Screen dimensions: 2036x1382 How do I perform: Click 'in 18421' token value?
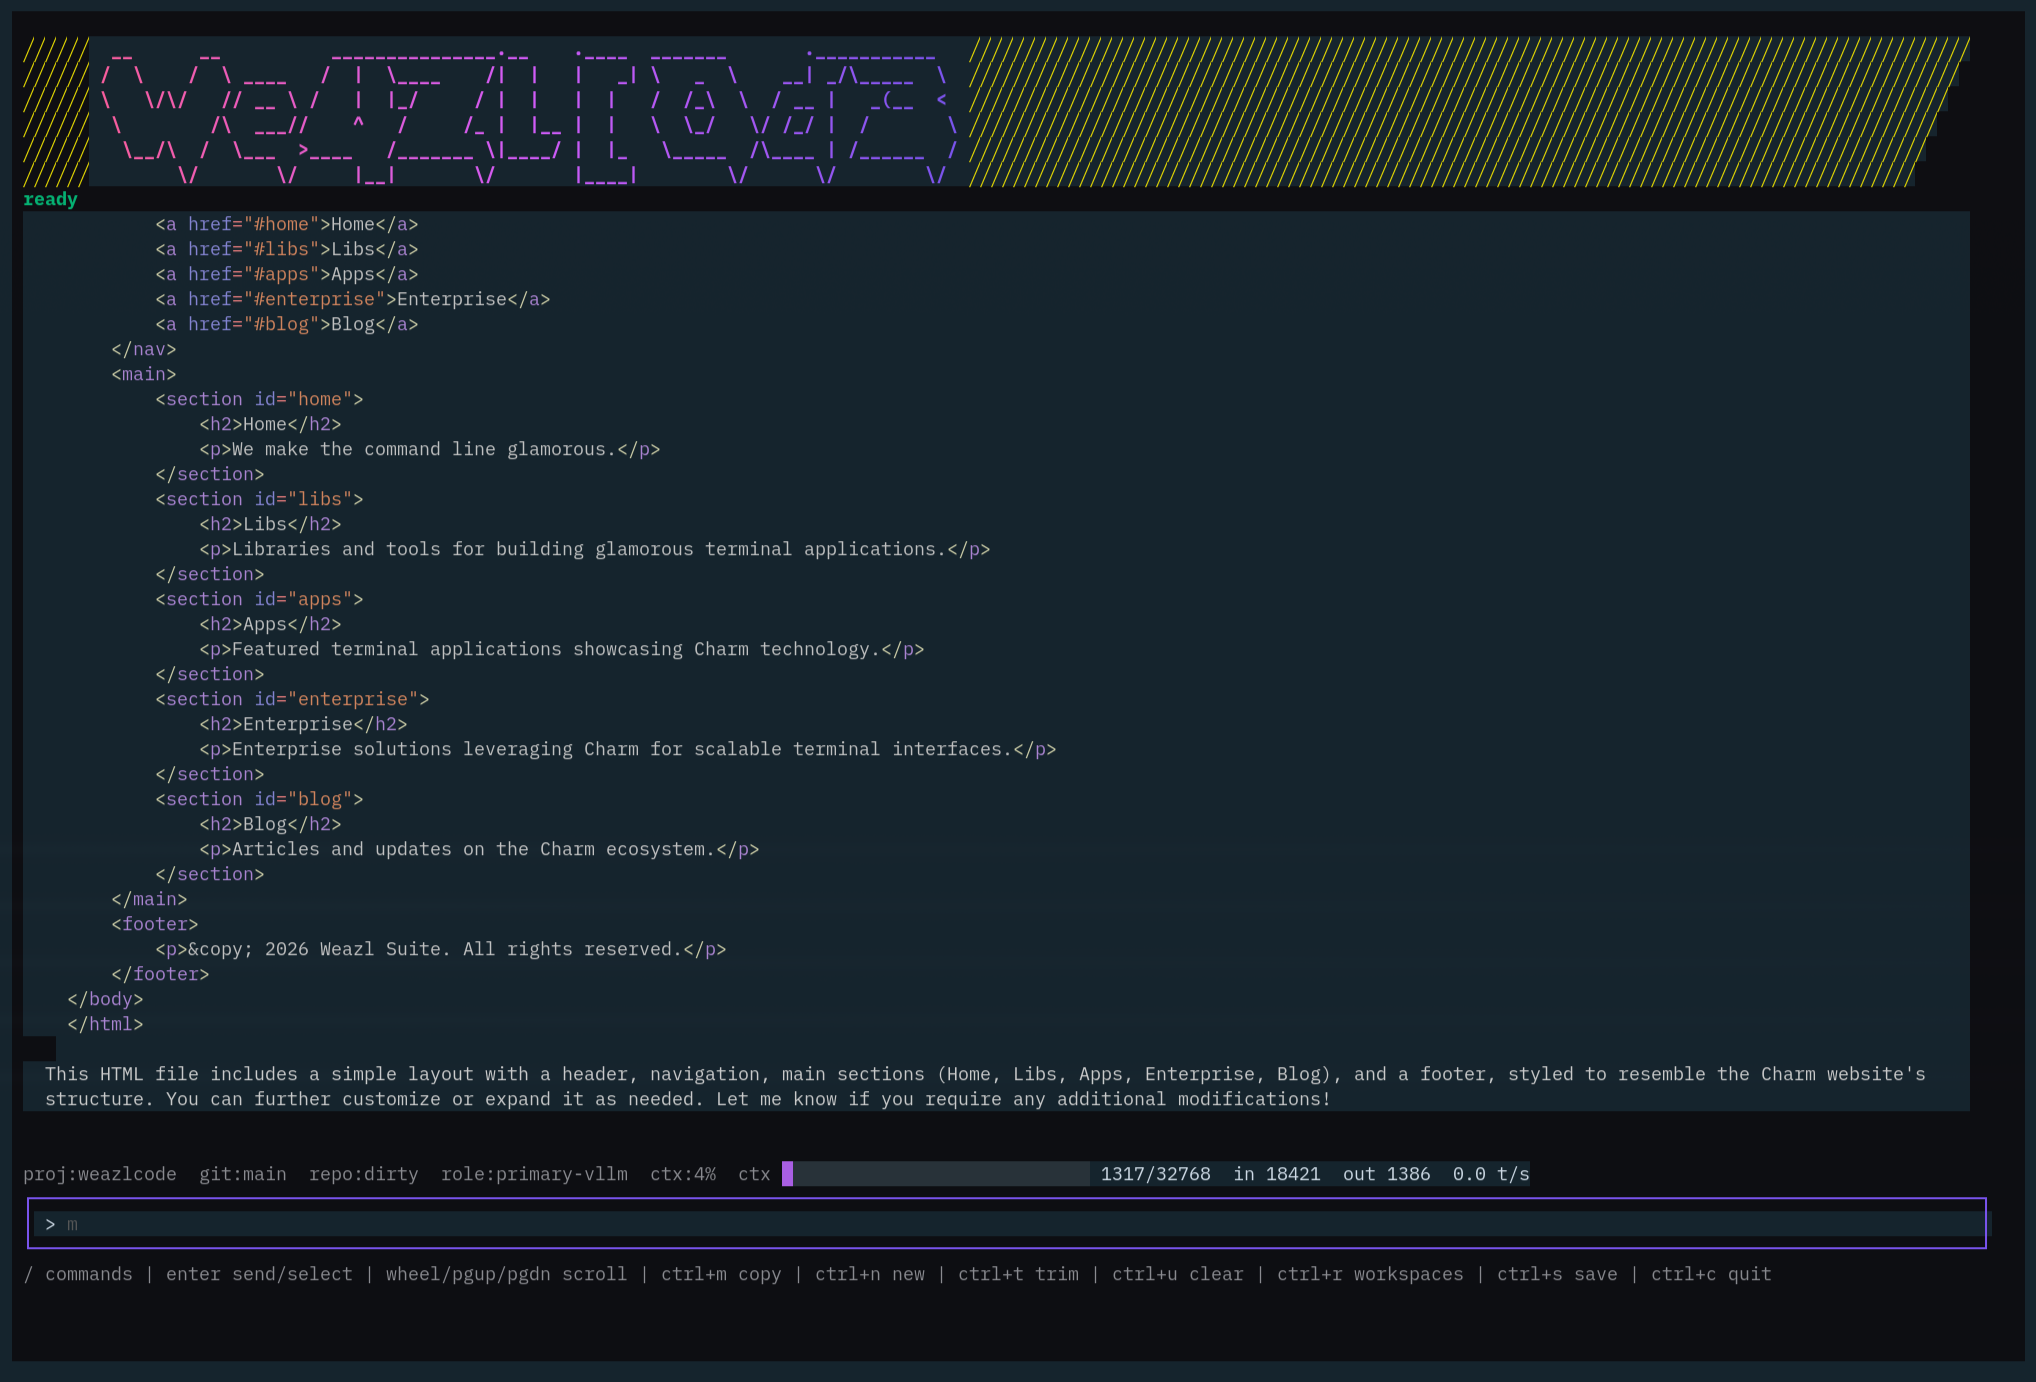[1277, 1174]
